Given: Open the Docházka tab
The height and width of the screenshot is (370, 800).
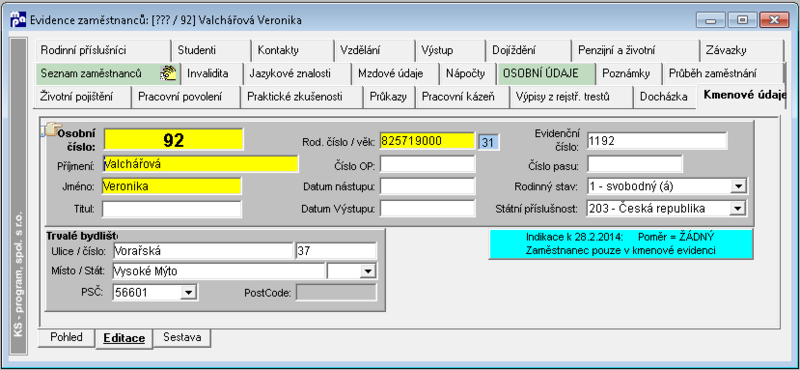Looking at the screenshot, I should (x=664, y=97).
